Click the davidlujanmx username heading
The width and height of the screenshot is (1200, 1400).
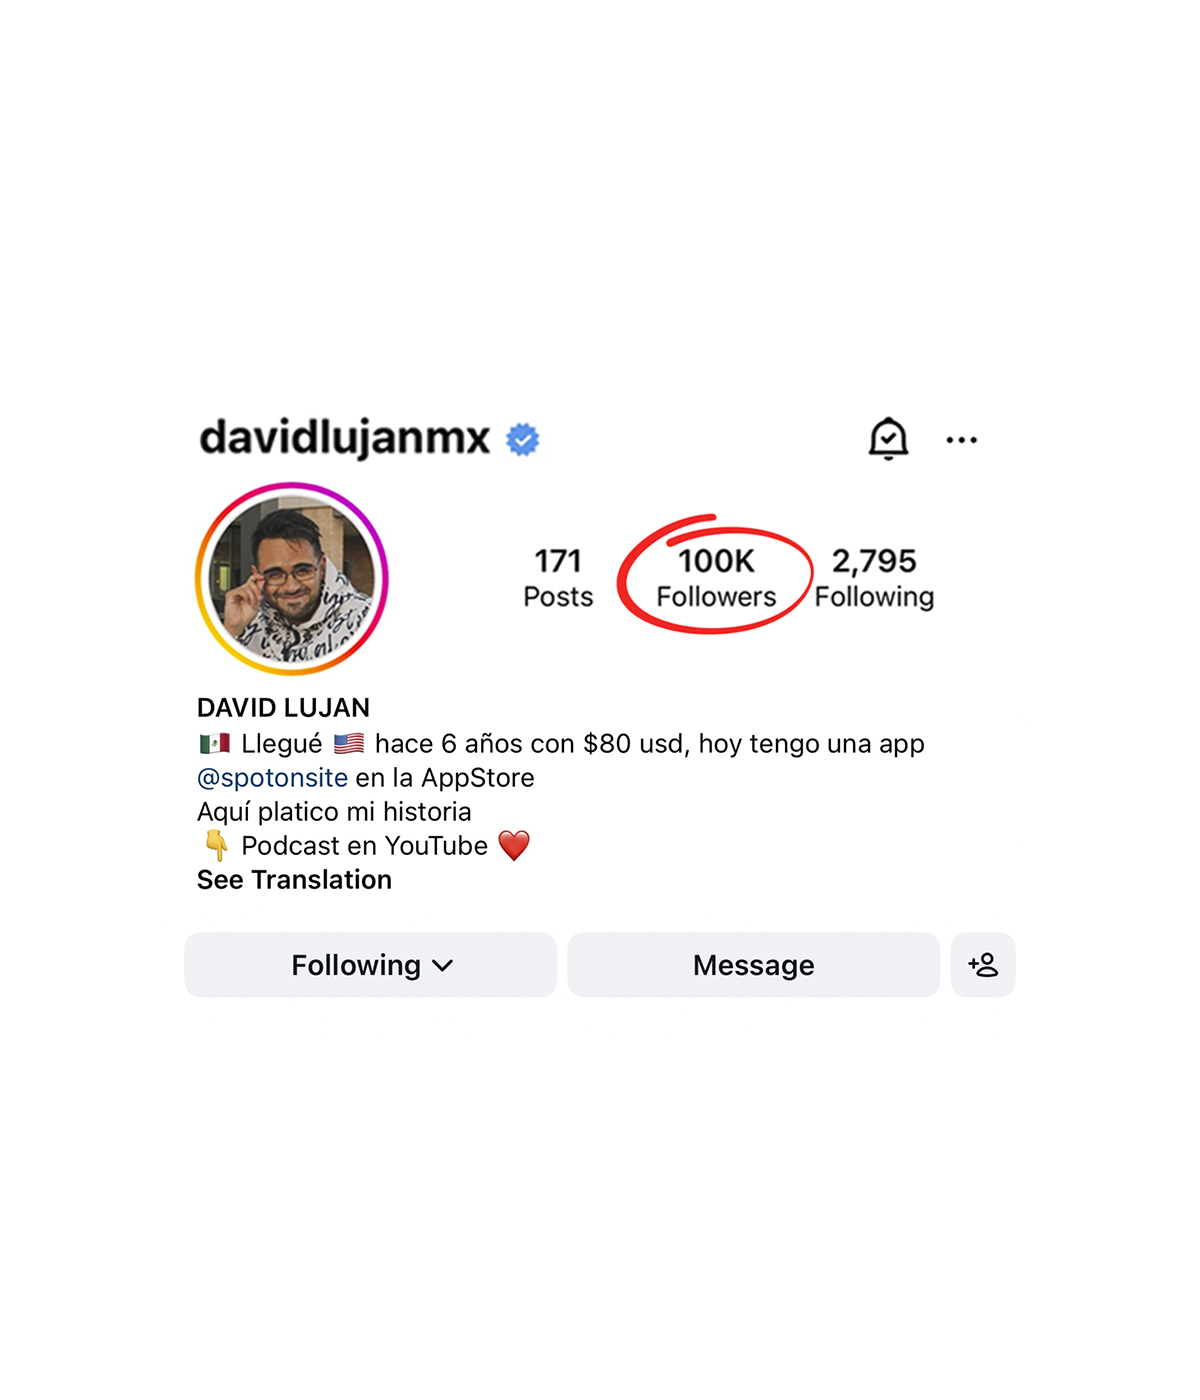point(345,438)
